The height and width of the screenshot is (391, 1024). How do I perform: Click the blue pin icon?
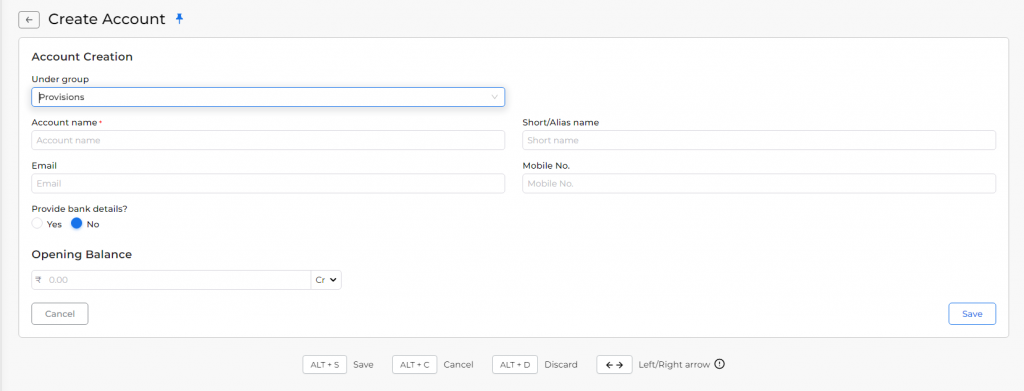180,19
